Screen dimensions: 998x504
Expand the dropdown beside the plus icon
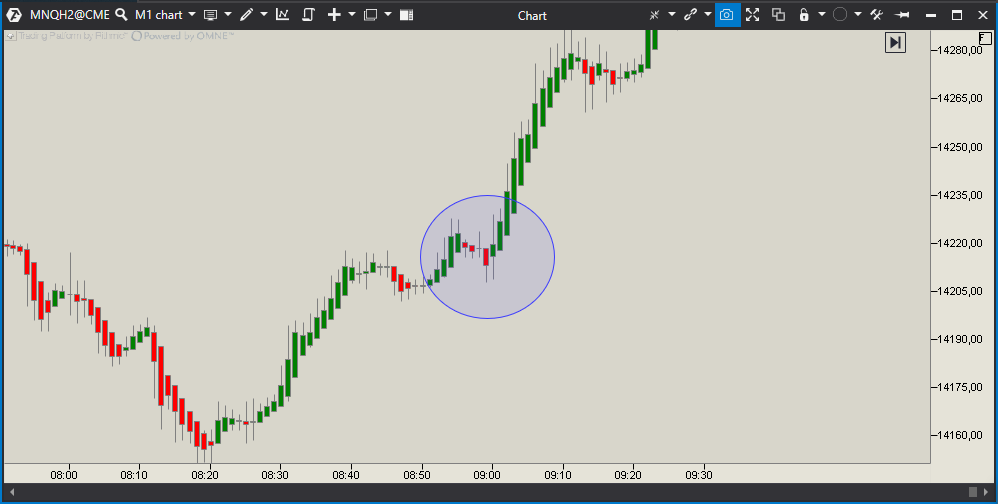(352, 15)
